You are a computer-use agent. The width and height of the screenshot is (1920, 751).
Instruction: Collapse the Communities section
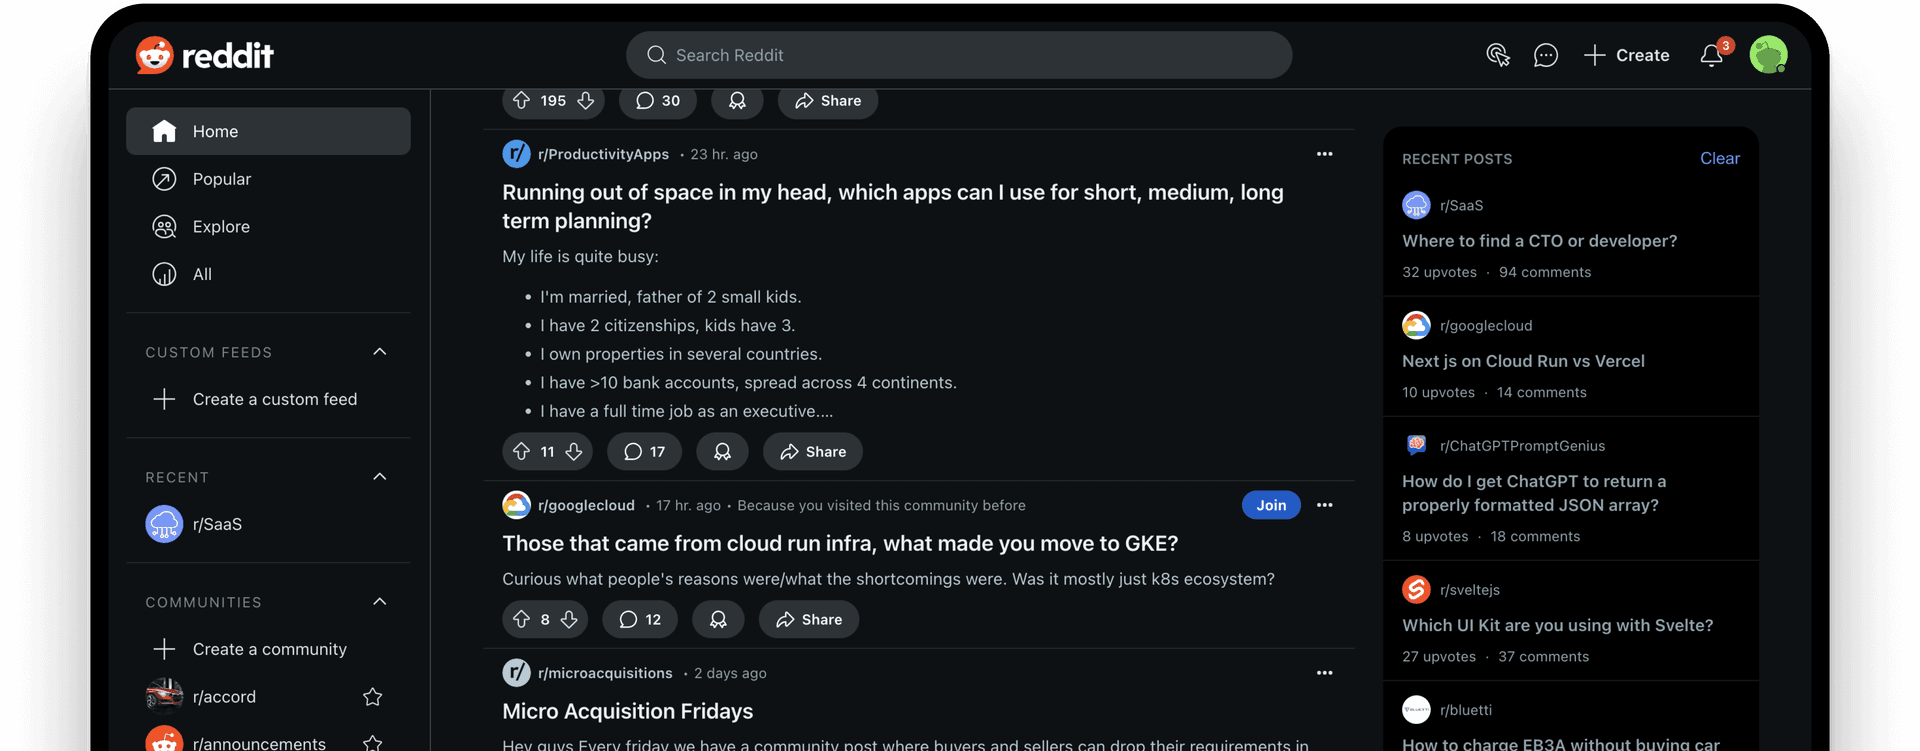(379, 601)
